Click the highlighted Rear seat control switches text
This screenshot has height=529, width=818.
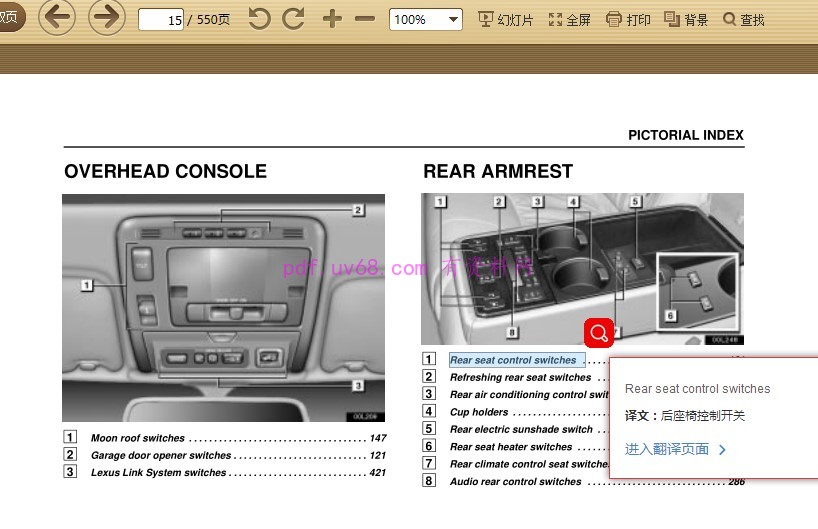click(513, 360)
